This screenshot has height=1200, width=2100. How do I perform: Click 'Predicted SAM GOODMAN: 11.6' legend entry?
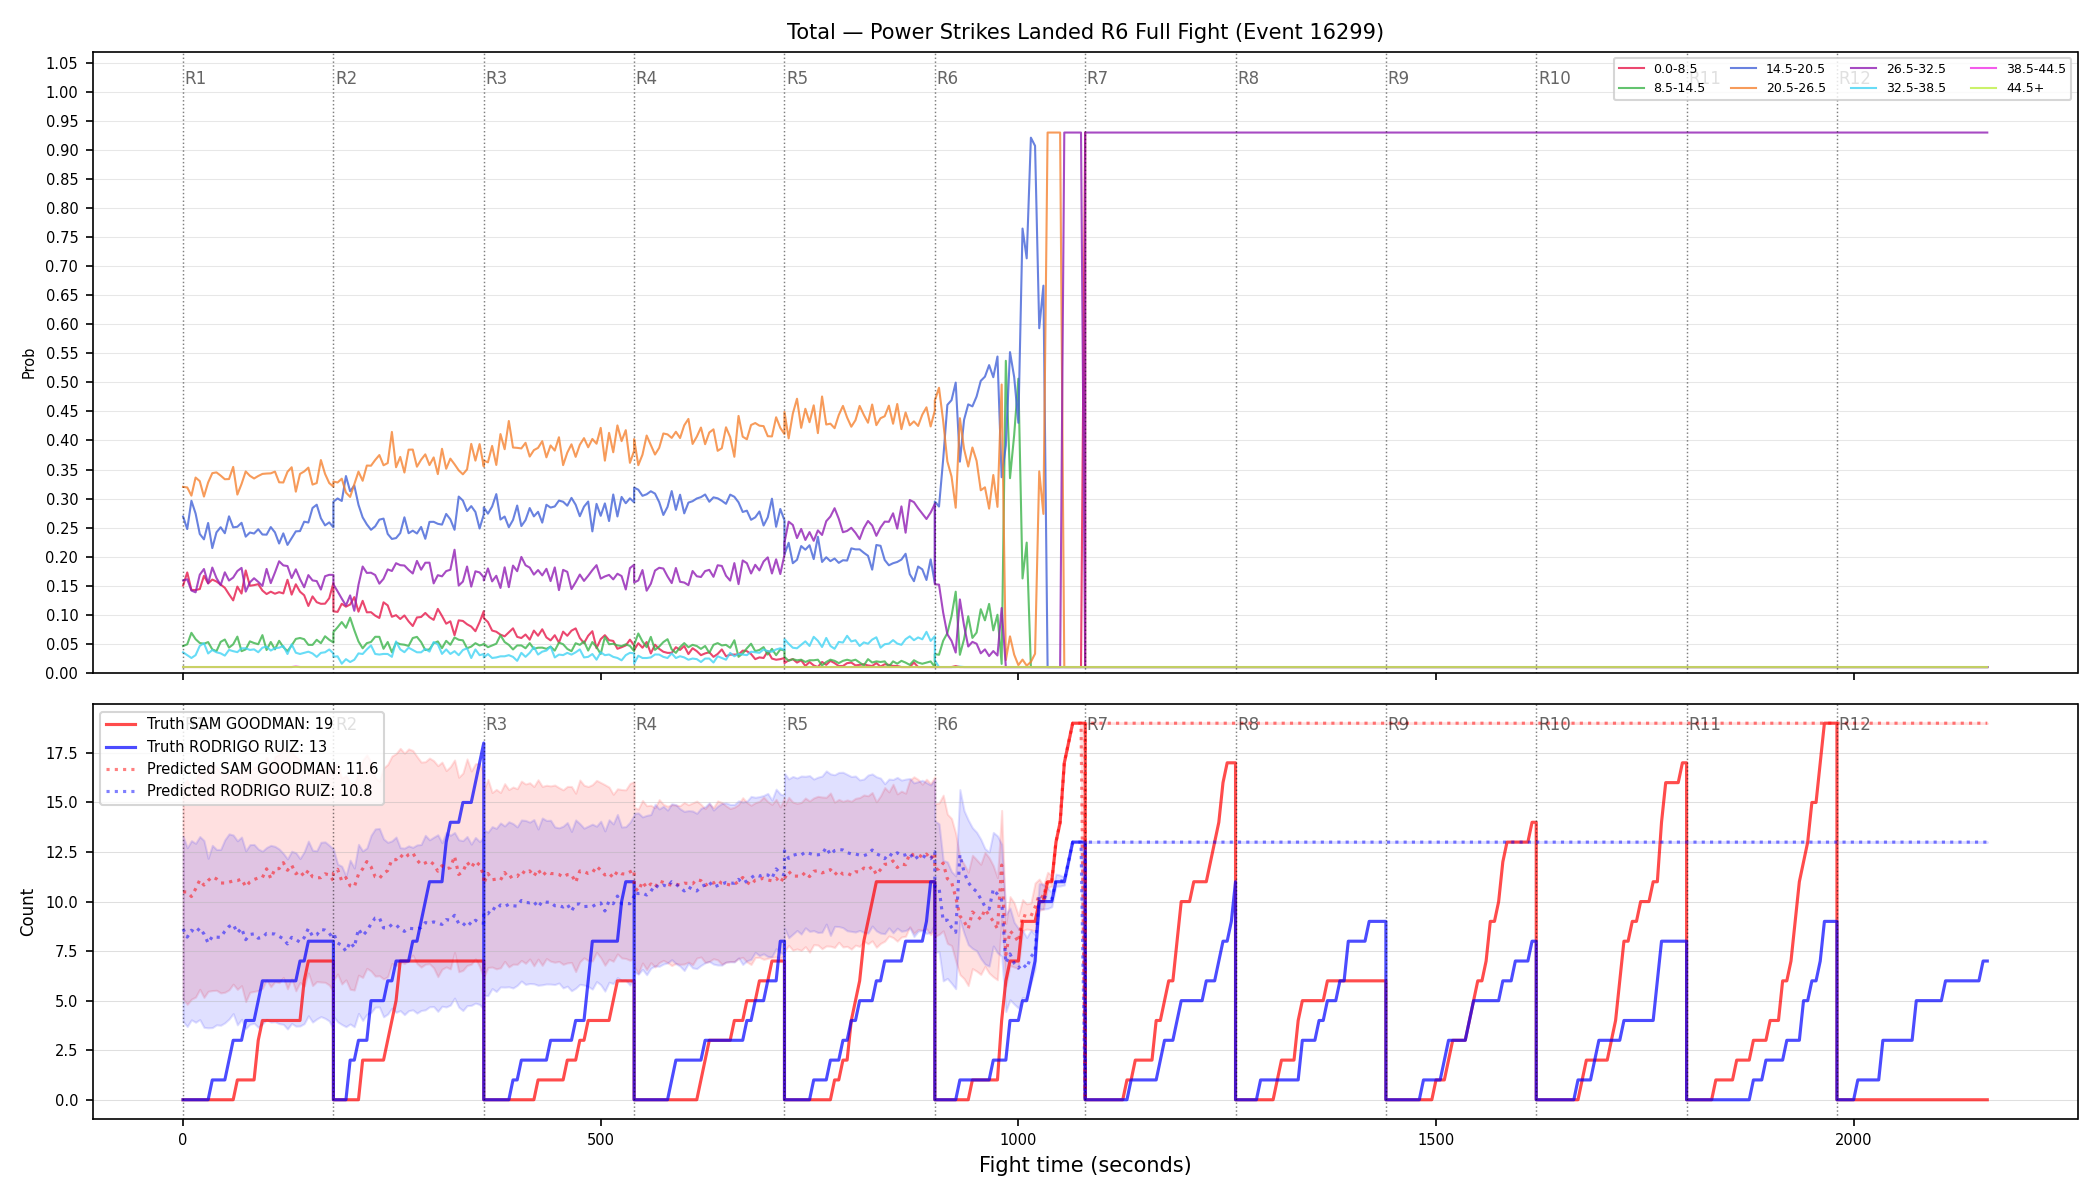[241, 768]
